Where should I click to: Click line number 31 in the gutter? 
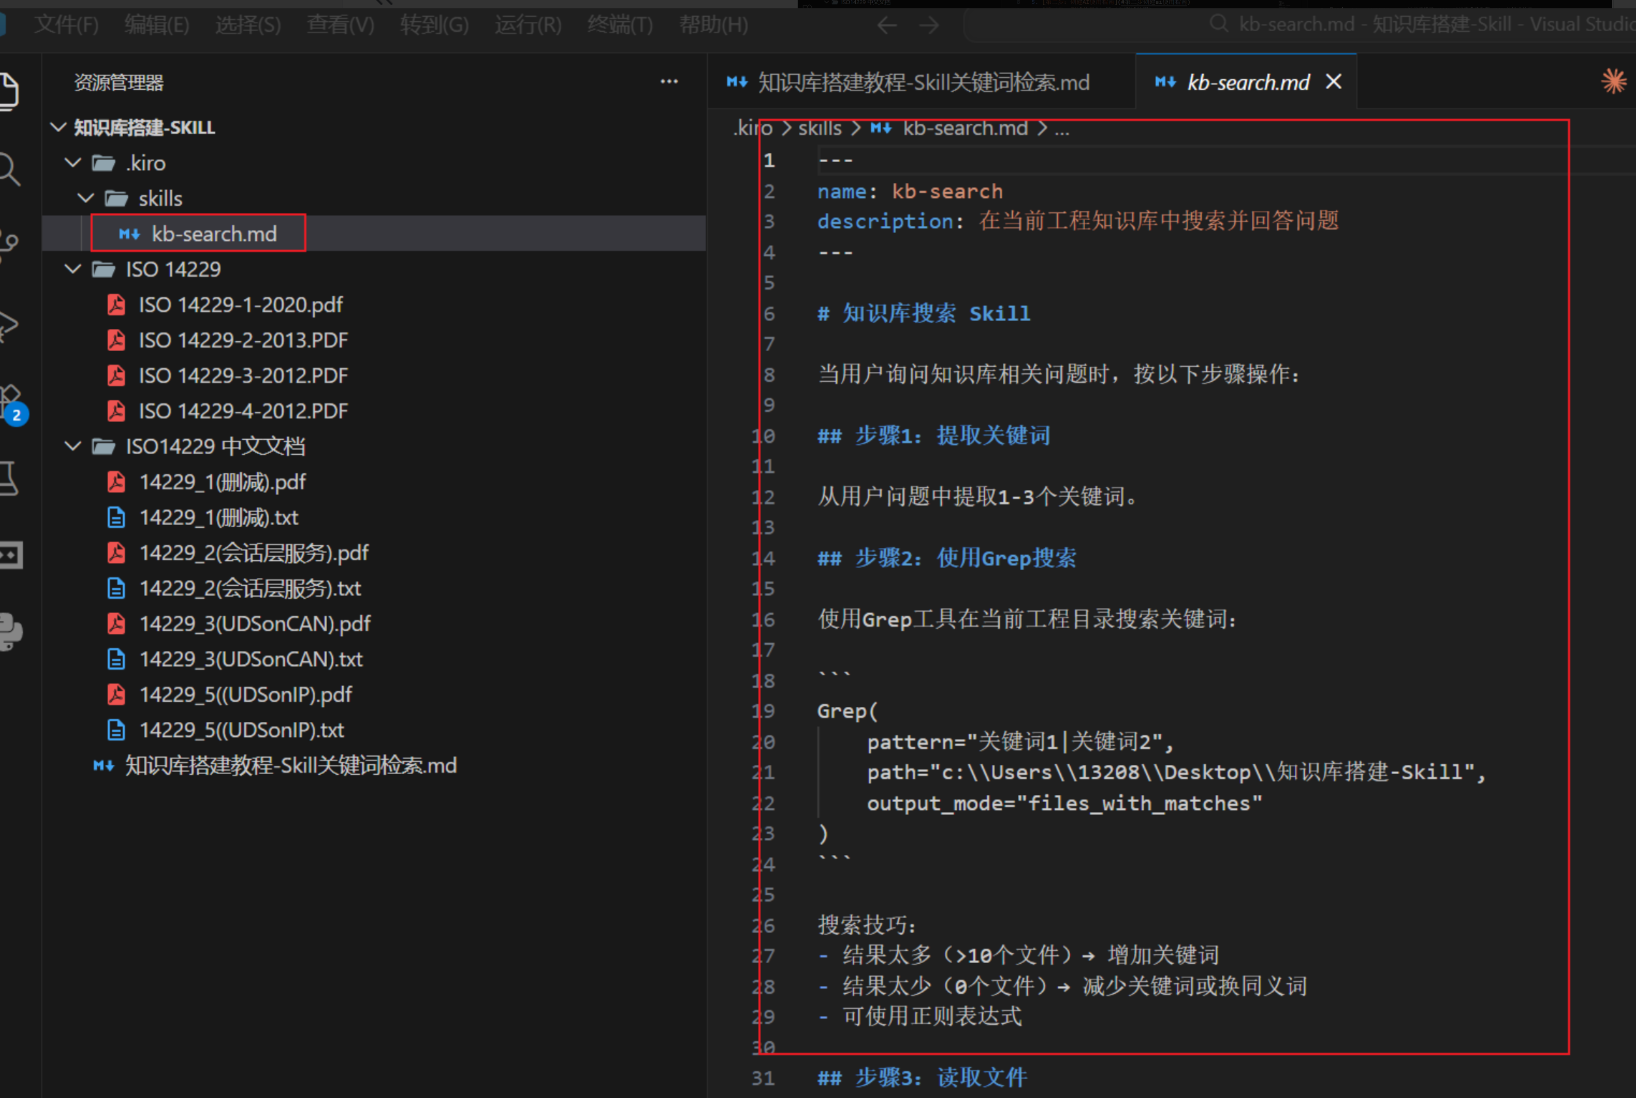tap(763, 1078)
